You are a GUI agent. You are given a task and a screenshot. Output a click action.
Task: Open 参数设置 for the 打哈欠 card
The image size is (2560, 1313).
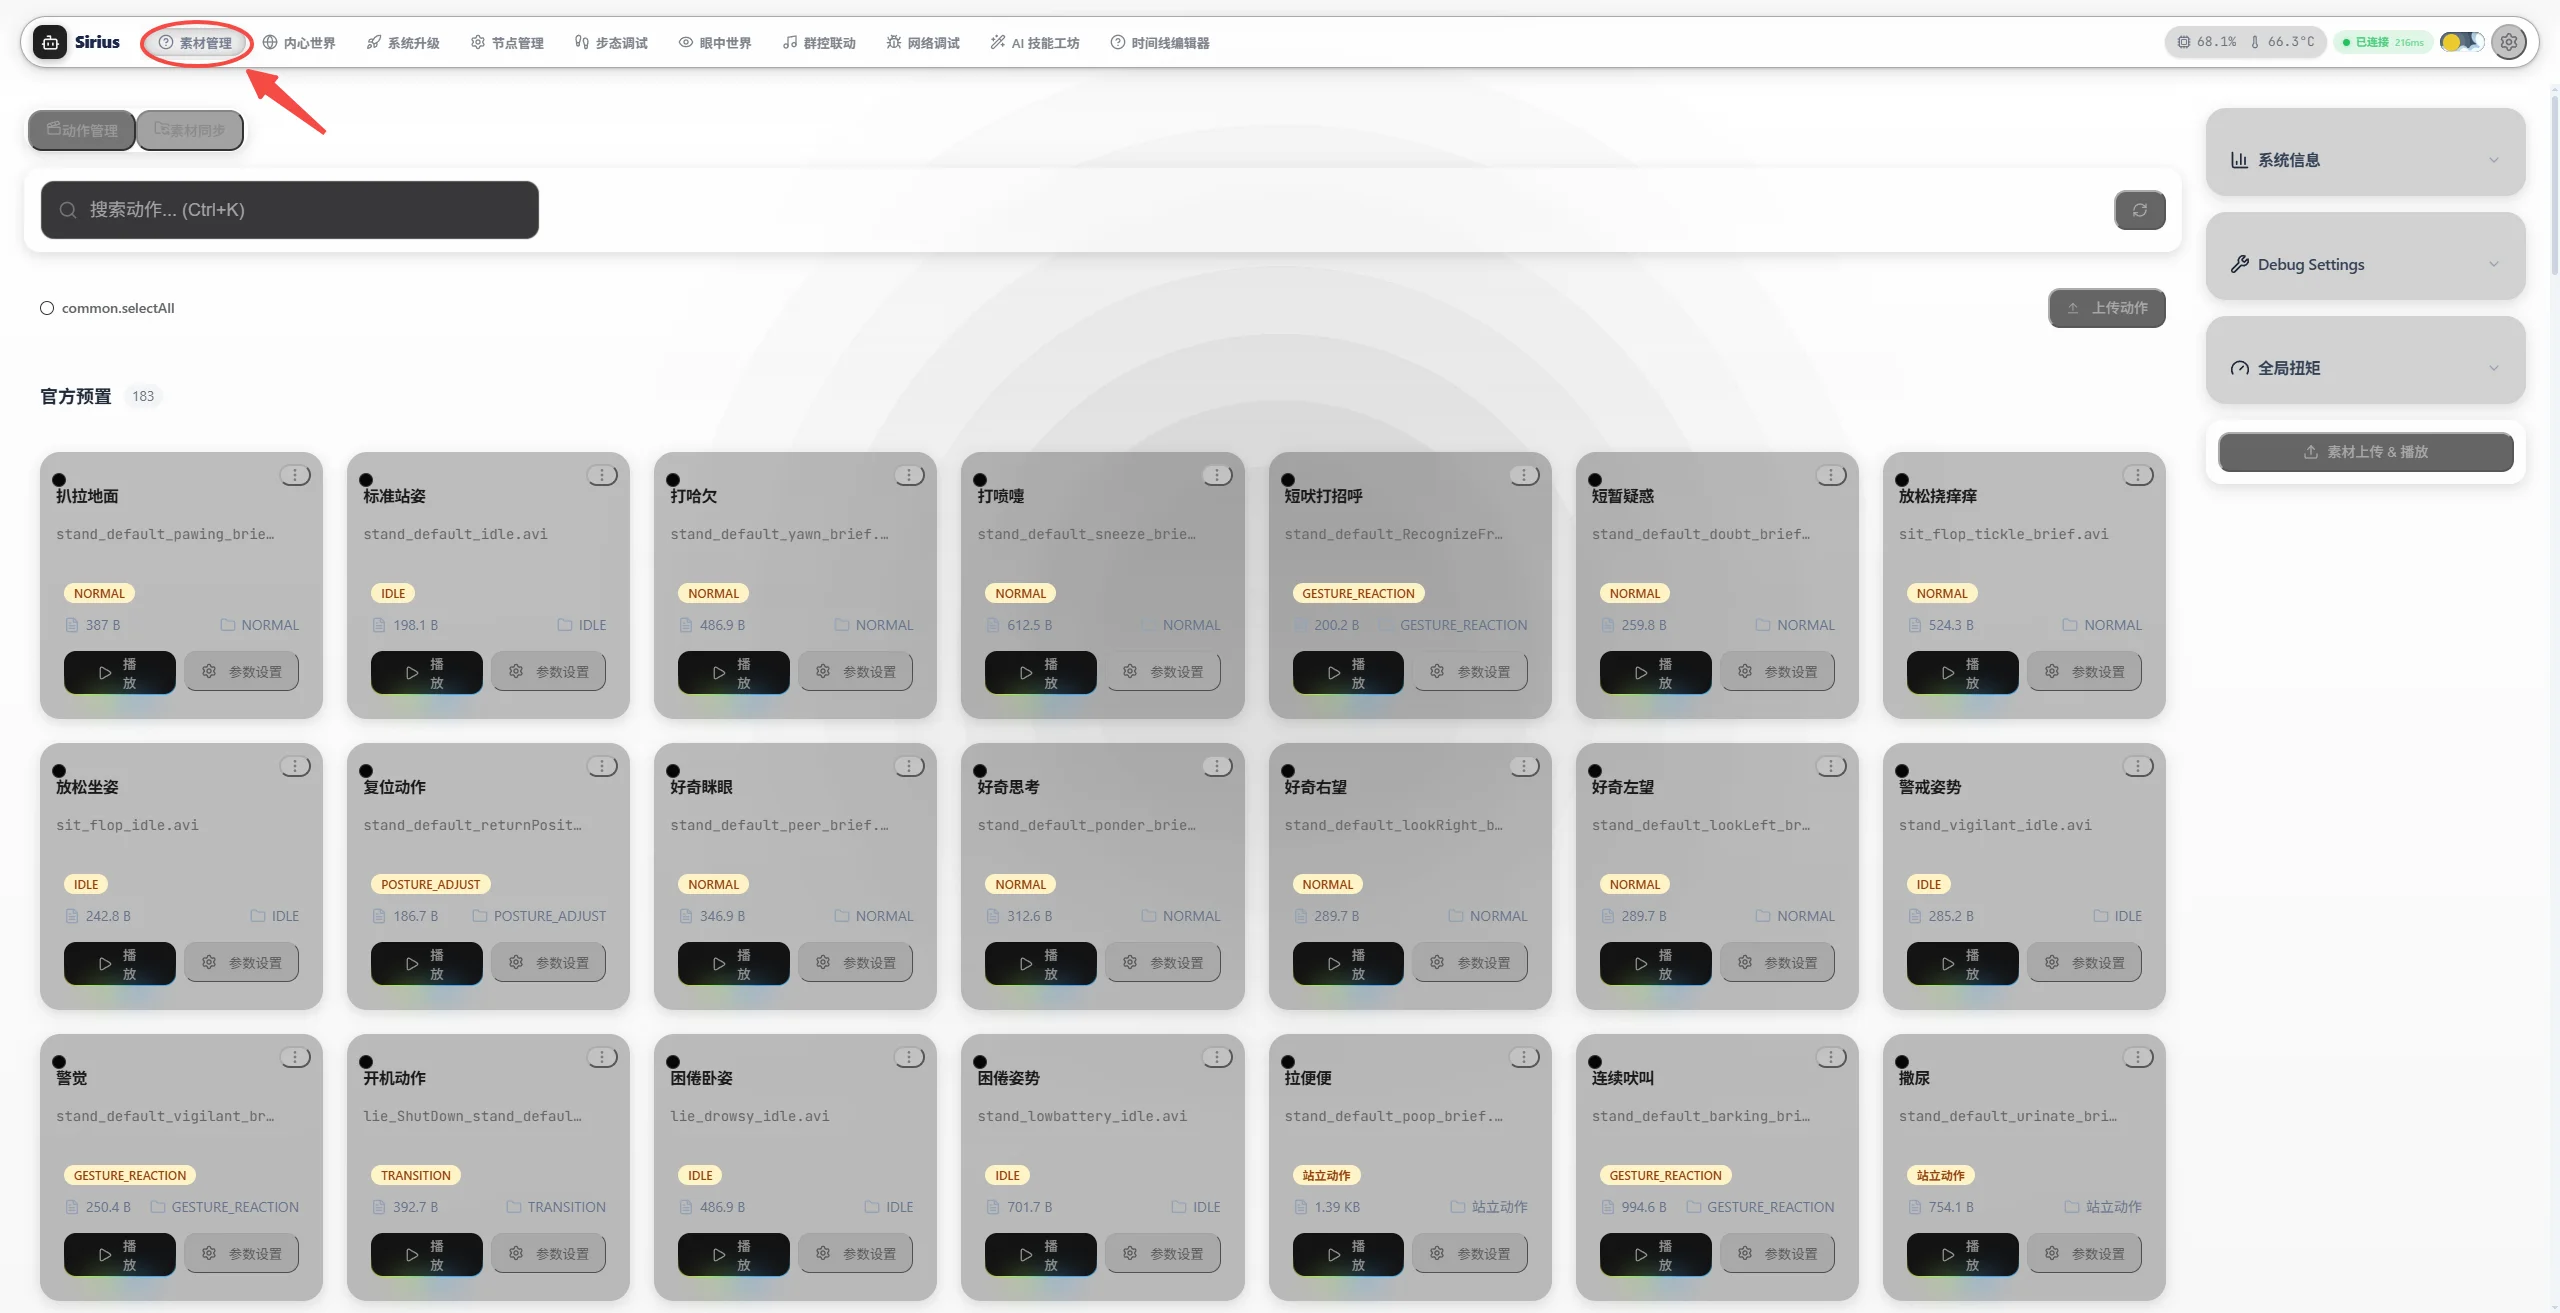pos(856,672)
